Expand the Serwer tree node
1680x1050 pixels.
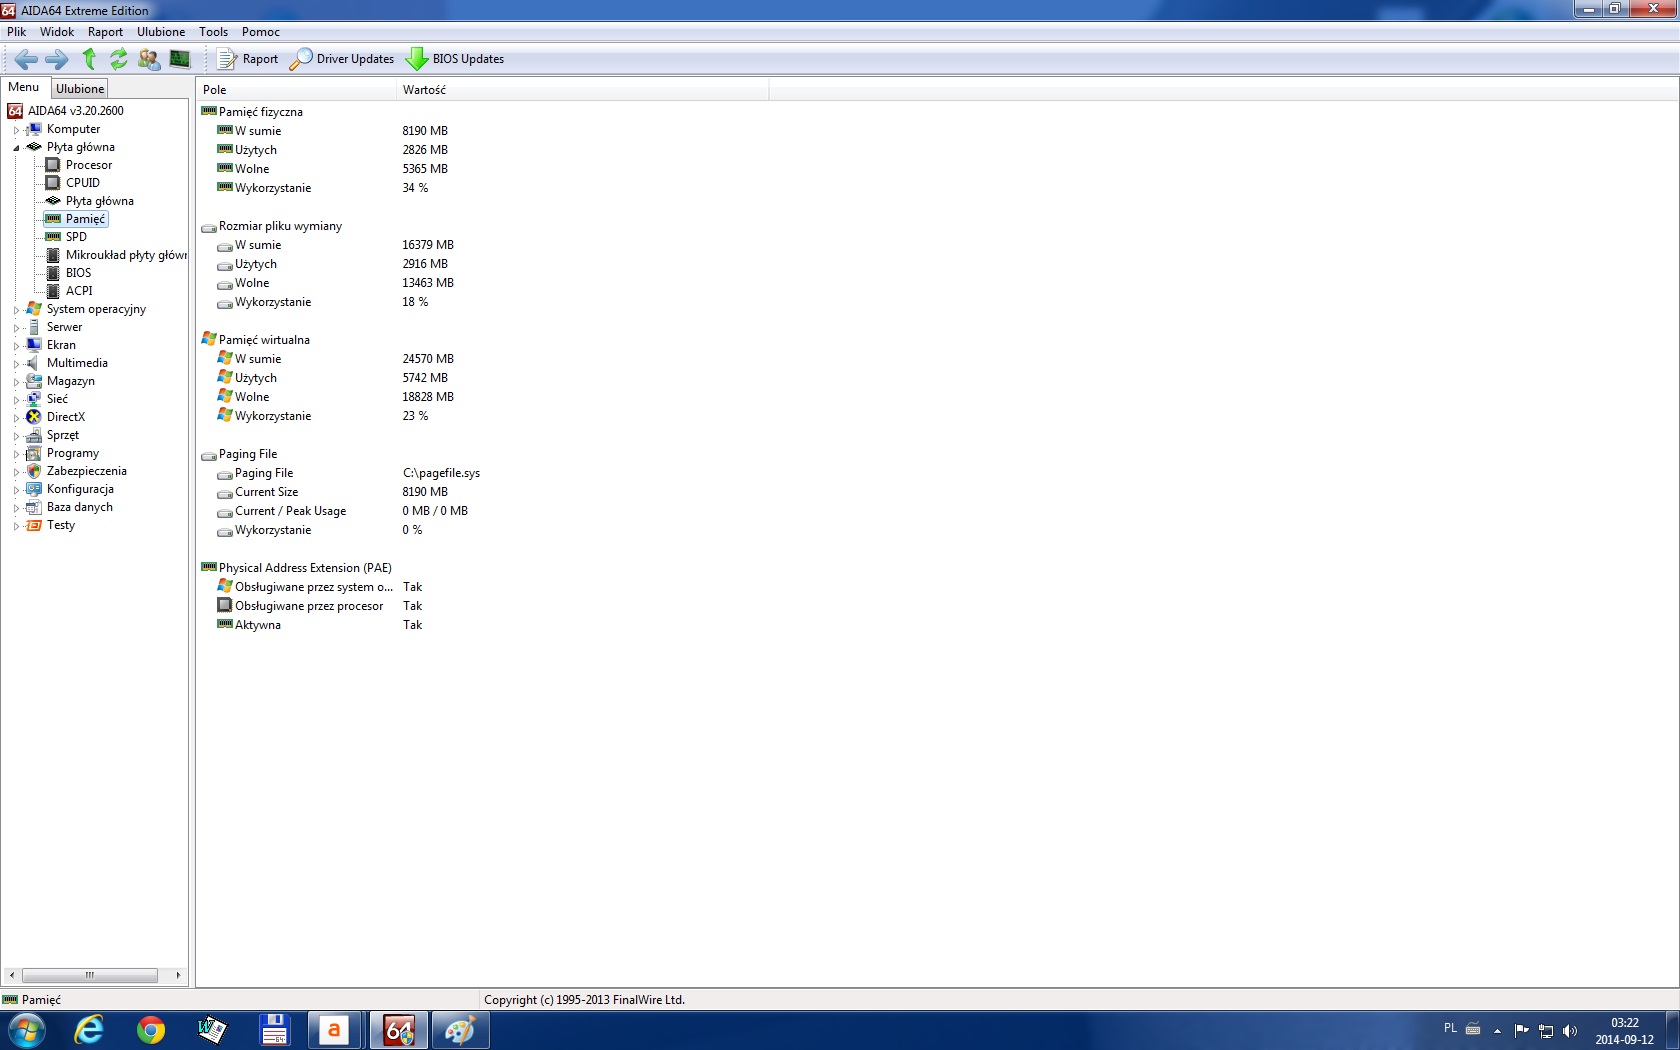(16, 328)
